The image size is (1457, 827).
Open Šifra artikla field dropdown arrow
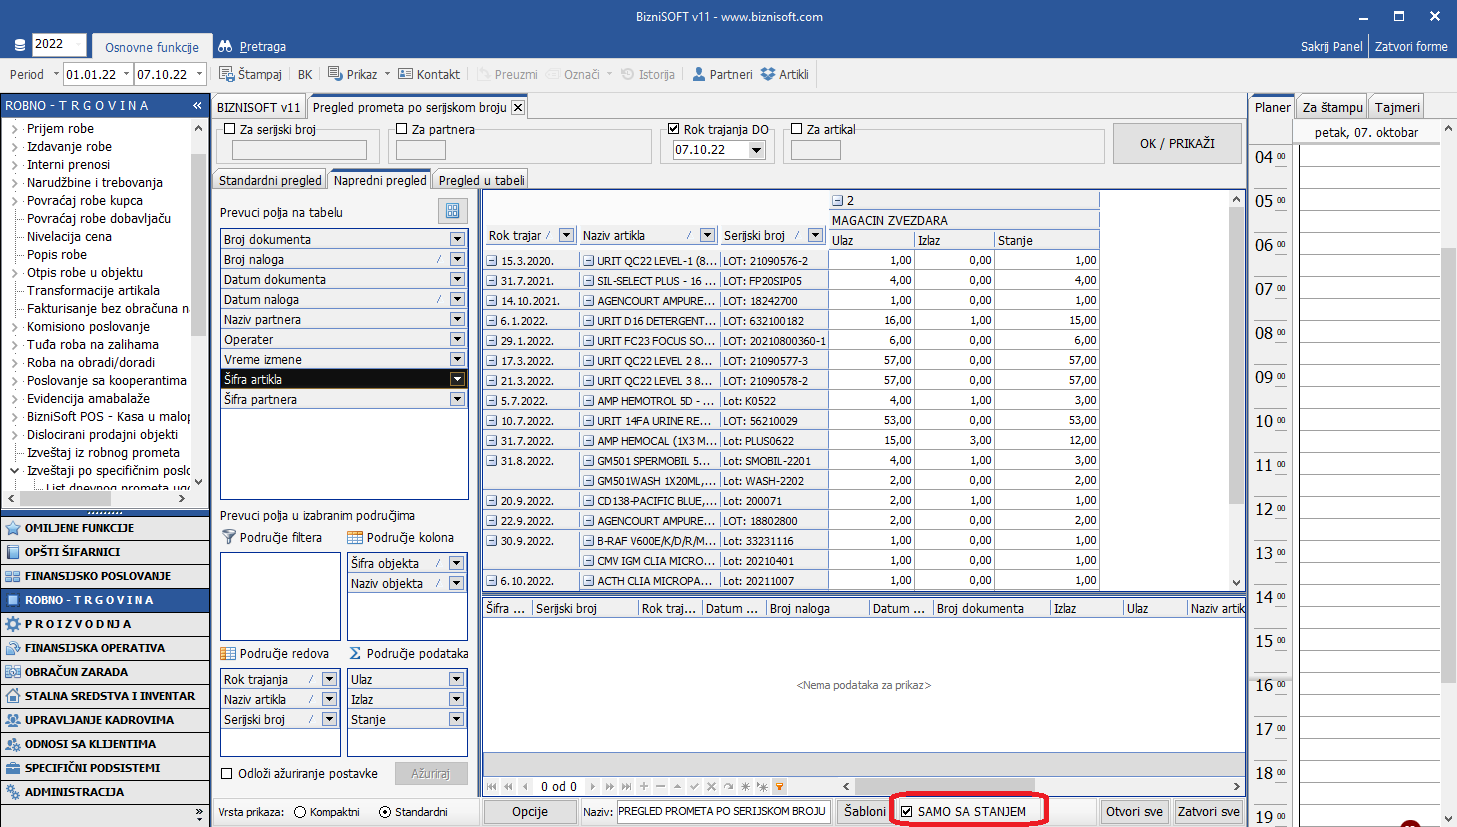point(457,379)
